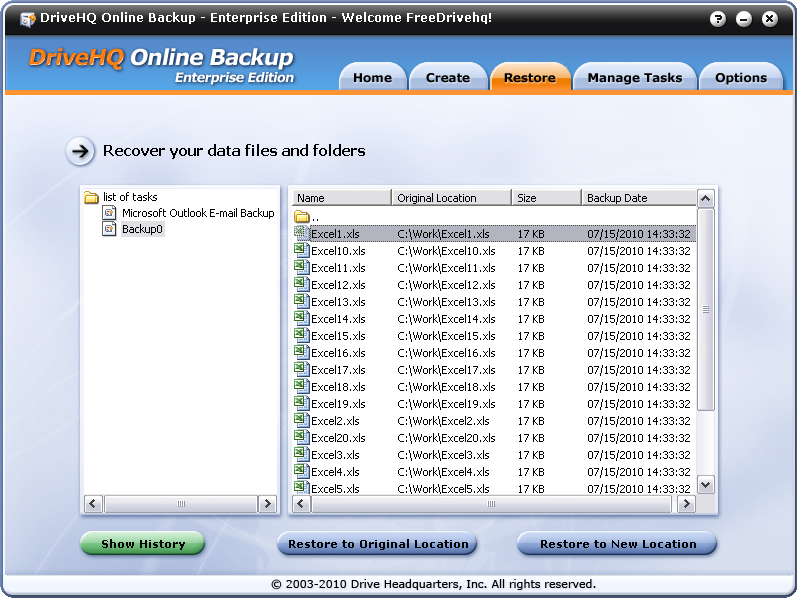Click the parent folder '..' icon
The width and height of the screenshot is (797, 598).
301,216
